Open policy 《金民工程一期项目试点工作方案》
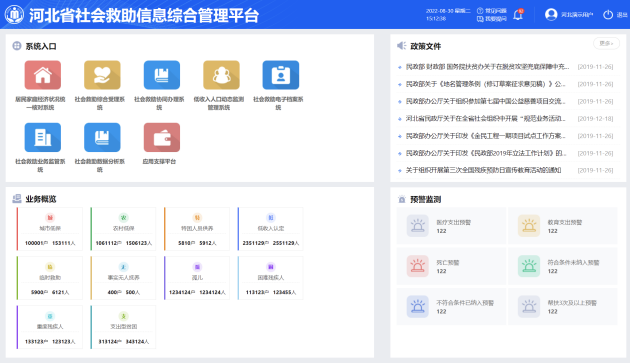The width and height of the screenshot is (630, 363). tap(485, 136)
